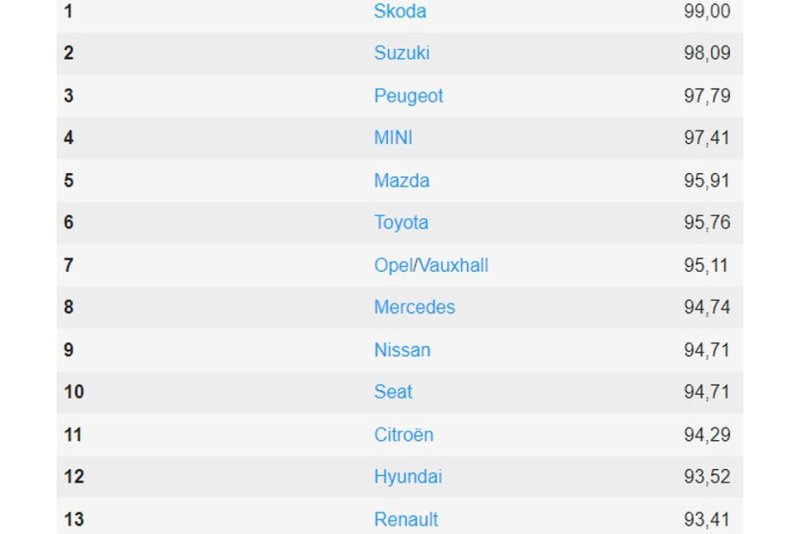Visit the Toyota link
Viewport: 800px width, 534px height.
click(x=401, y=223)
